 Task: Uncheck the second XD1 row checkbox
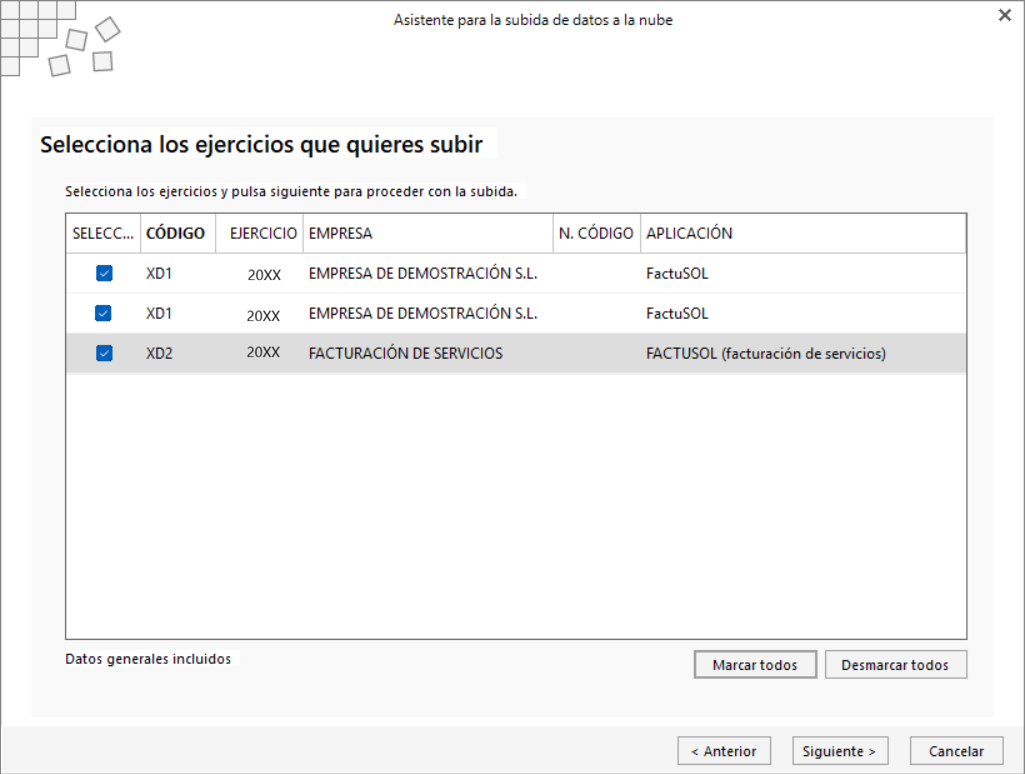(103, 313)
